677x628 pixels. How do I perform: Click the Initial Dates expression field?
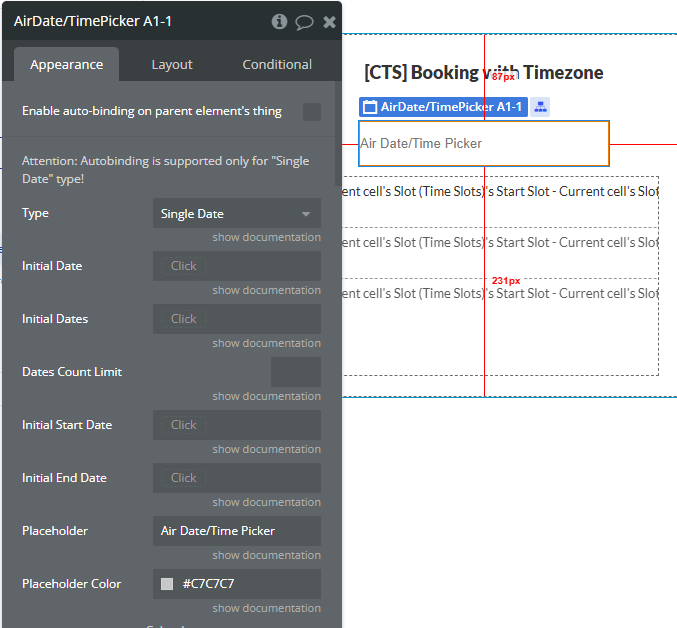pos(237,319)
